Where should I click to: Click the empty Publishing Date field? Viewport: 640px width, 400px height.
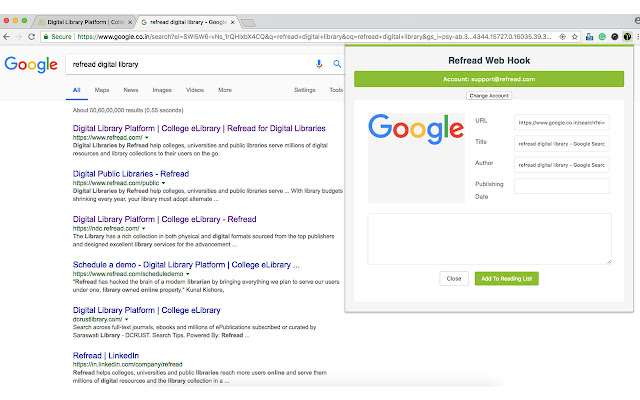(562, 186)
